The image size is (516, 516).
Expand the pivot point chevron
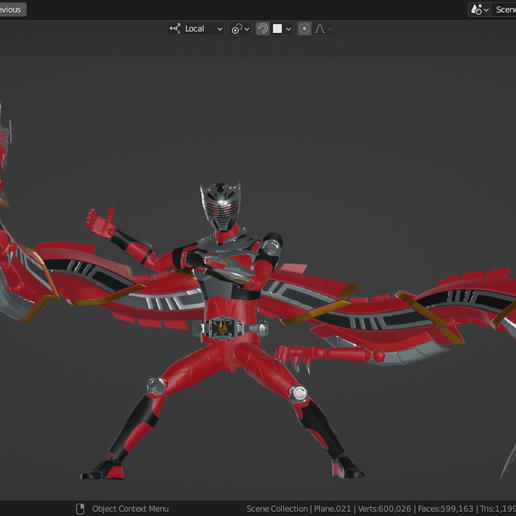[247, 29]
